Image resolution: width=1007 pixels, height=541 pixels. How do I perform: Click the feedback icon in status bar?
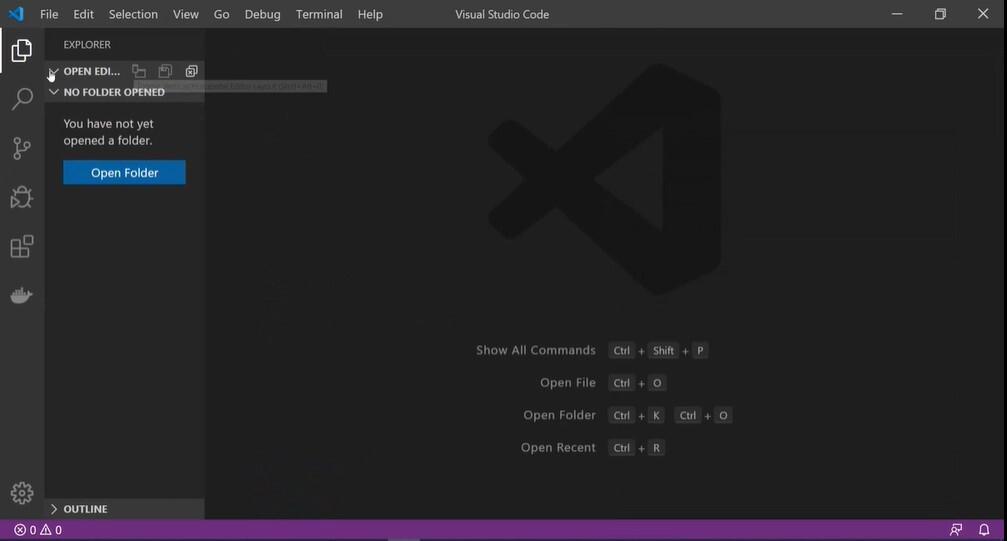click(956, 530)
